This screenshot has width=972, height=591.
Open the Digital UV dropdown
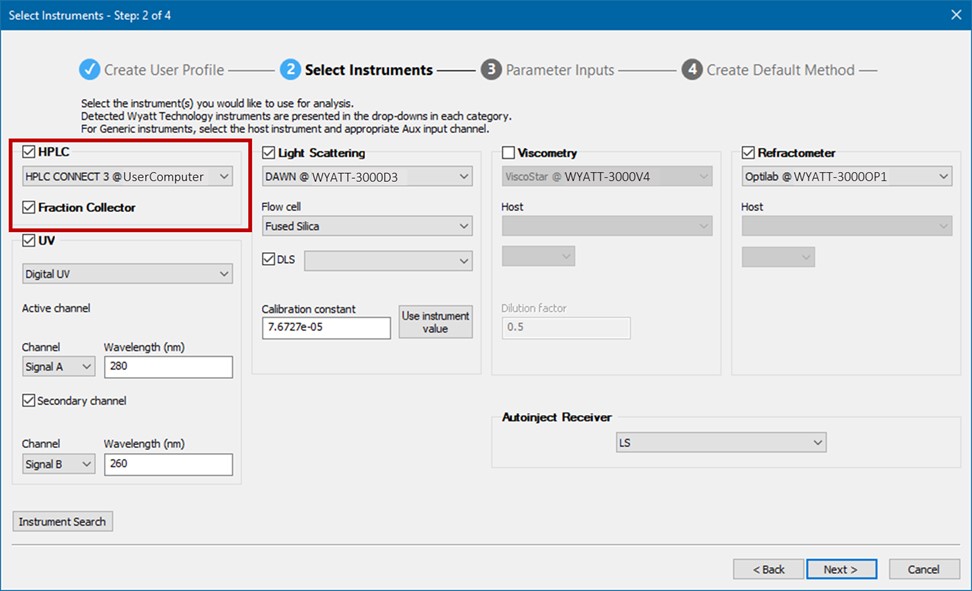click(128, 274)
